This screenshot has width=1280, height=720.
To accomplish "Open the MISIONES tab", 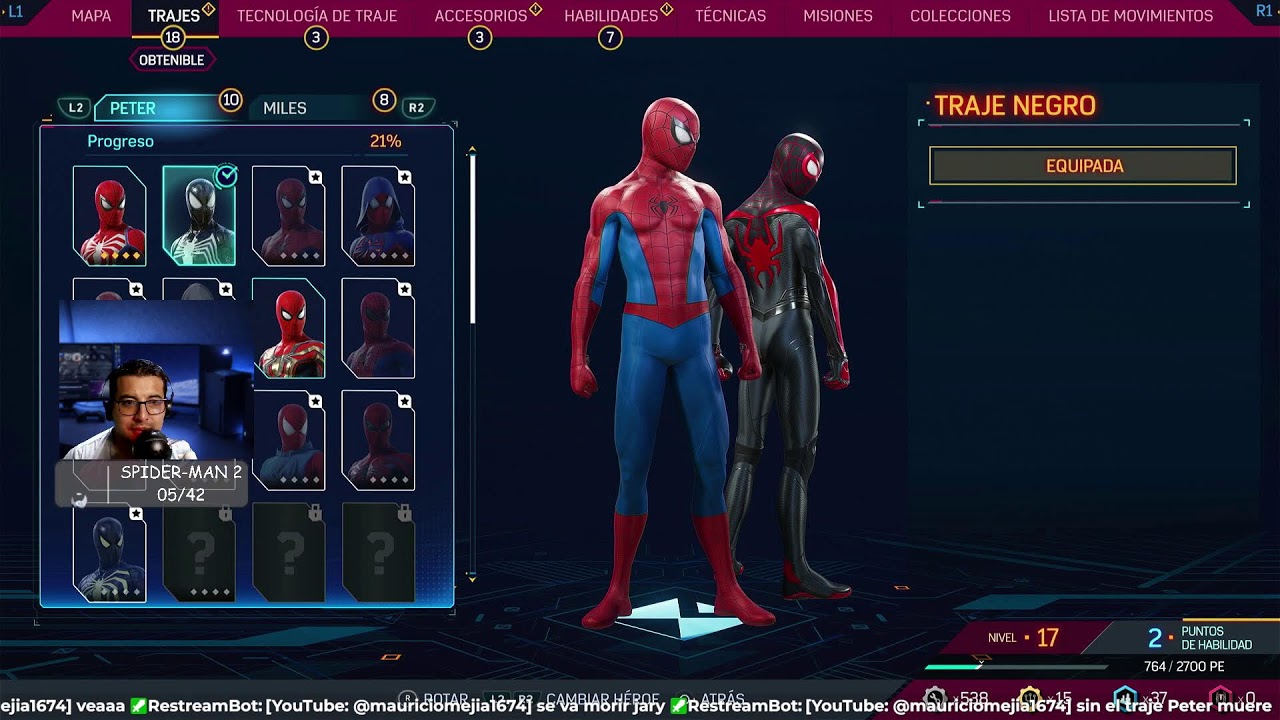I will point(838,16).
